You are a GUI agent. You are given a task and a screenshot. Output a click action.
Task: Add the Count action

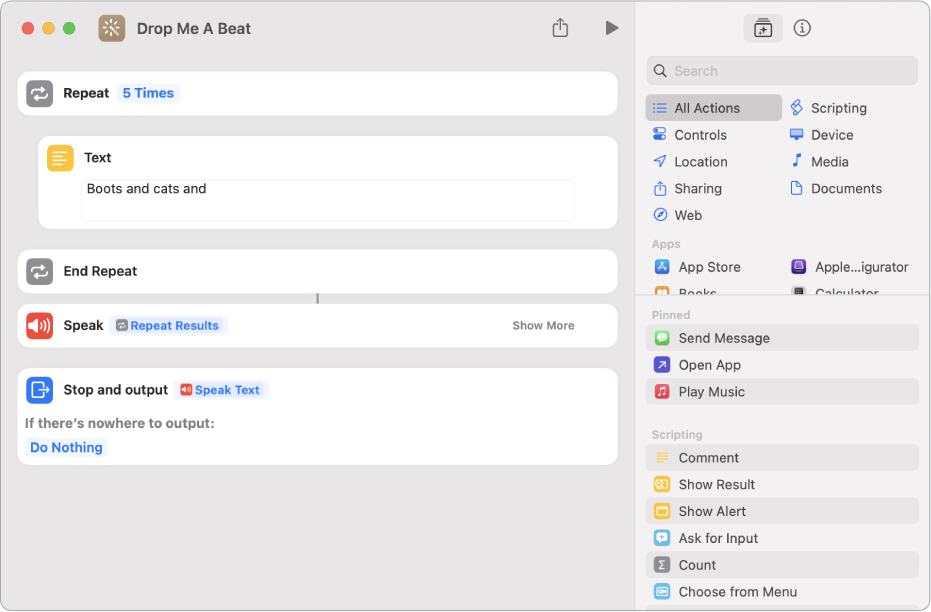(x=782, y=565)
